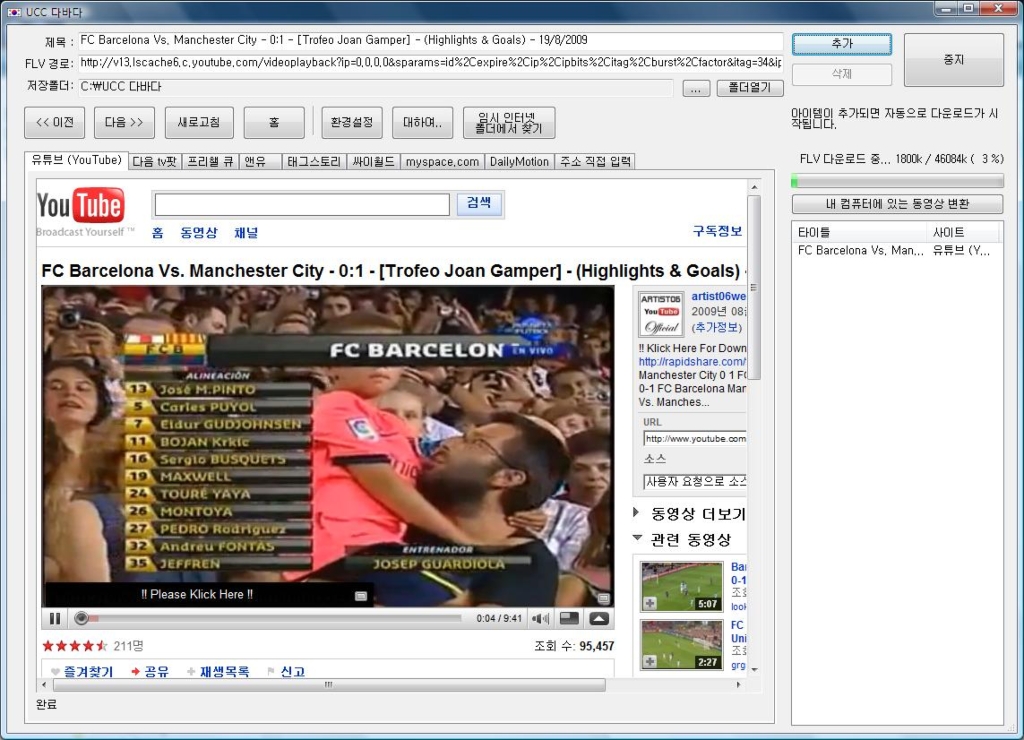Image resolution: width=1024 pixels, height=740 pixels.
Task: Click the web page's scroll-down arrow
Action: pyautogui.click(x=754, y=669)
